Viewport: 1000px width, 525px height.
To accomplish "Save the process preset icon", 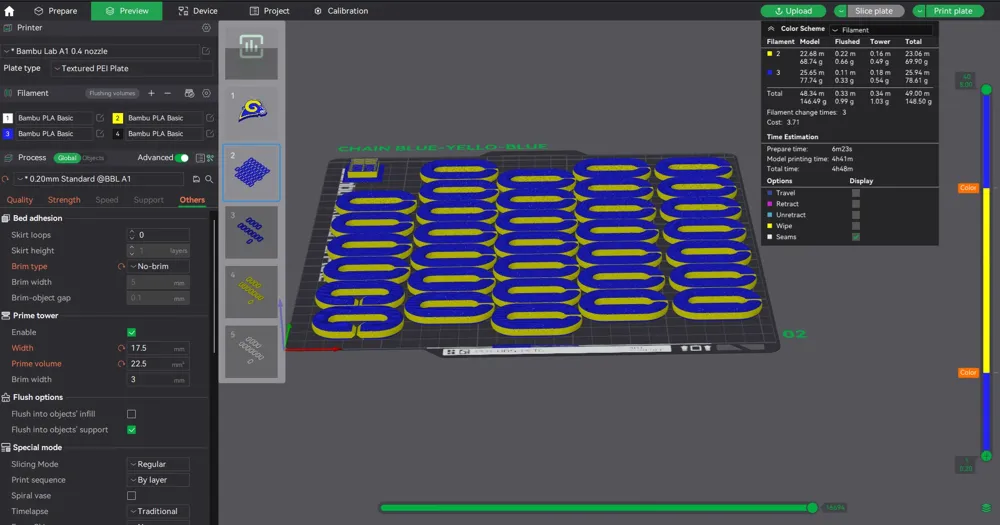I will coord(195,179).
